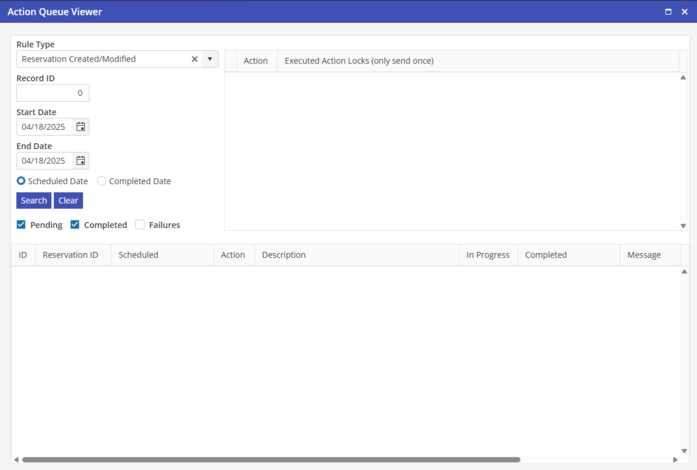Sort by the Reservation ID column
The image size is (697, 470).
tap(70, 255)
